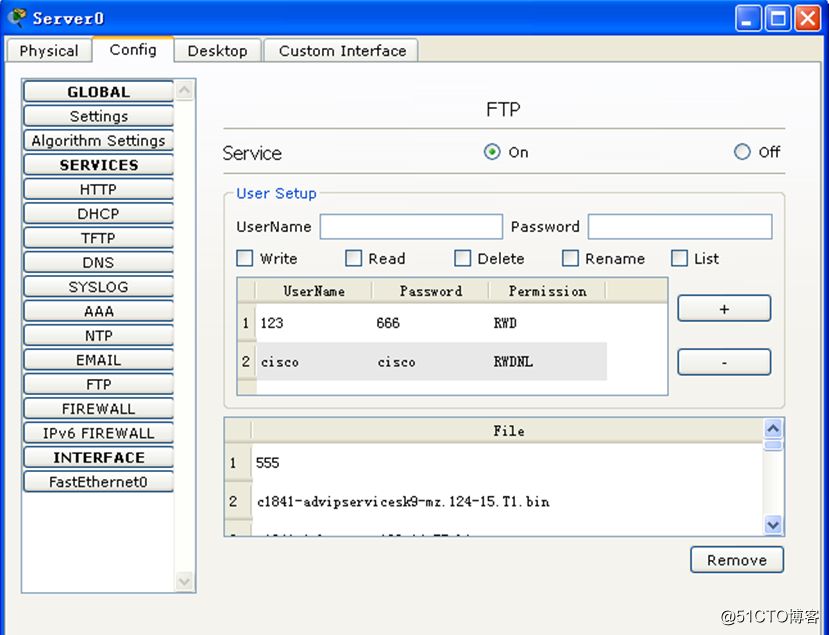Turn the FTP service Off
The height and width of the screenshot is (635, 829).
tap(742, 152)
